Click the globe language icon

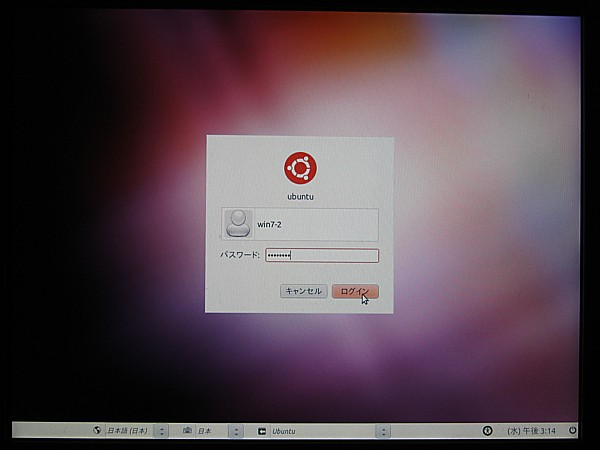[x=97, y=430]
